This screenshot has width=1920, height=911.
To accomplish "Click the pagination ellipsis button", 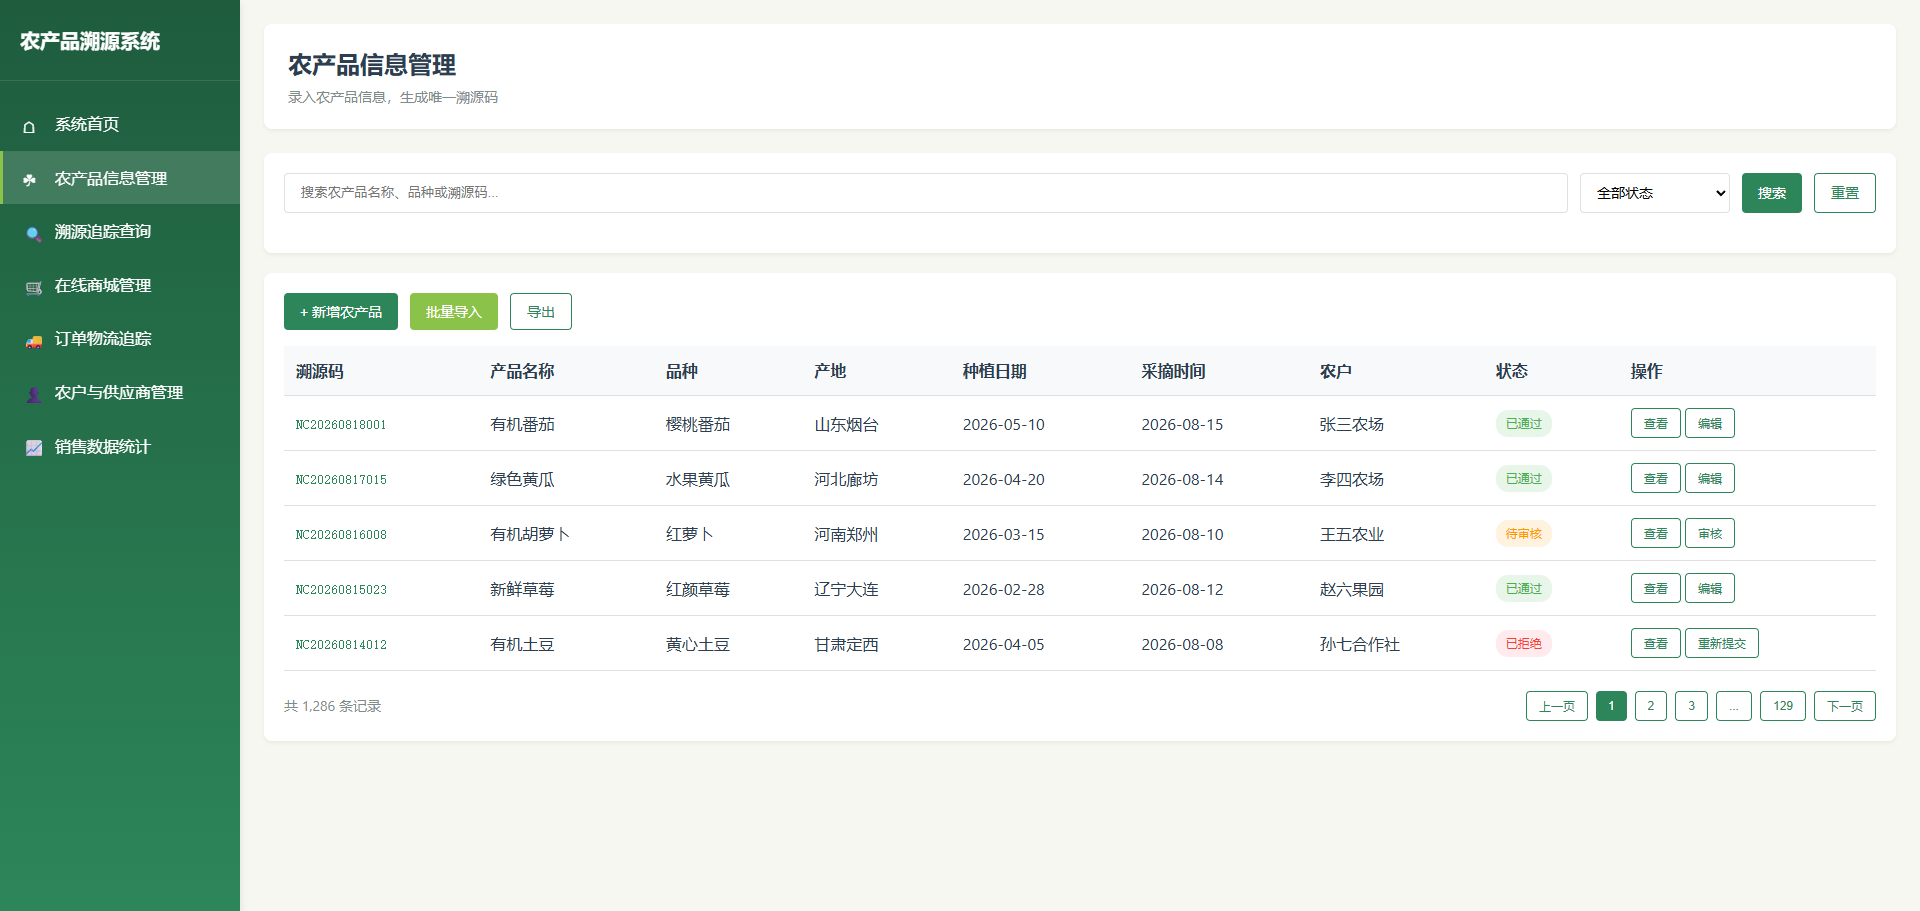I will [x=1734, y=706].
